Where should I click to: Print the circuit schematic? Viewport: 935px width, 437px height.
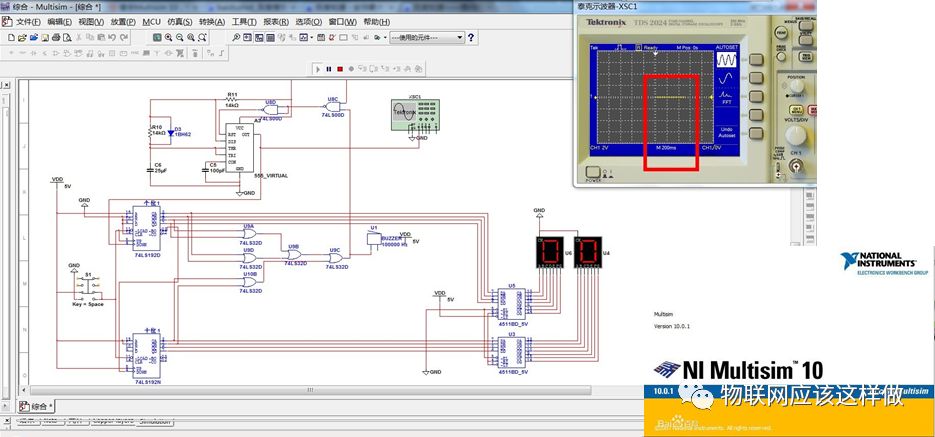(x=56, y=37)
